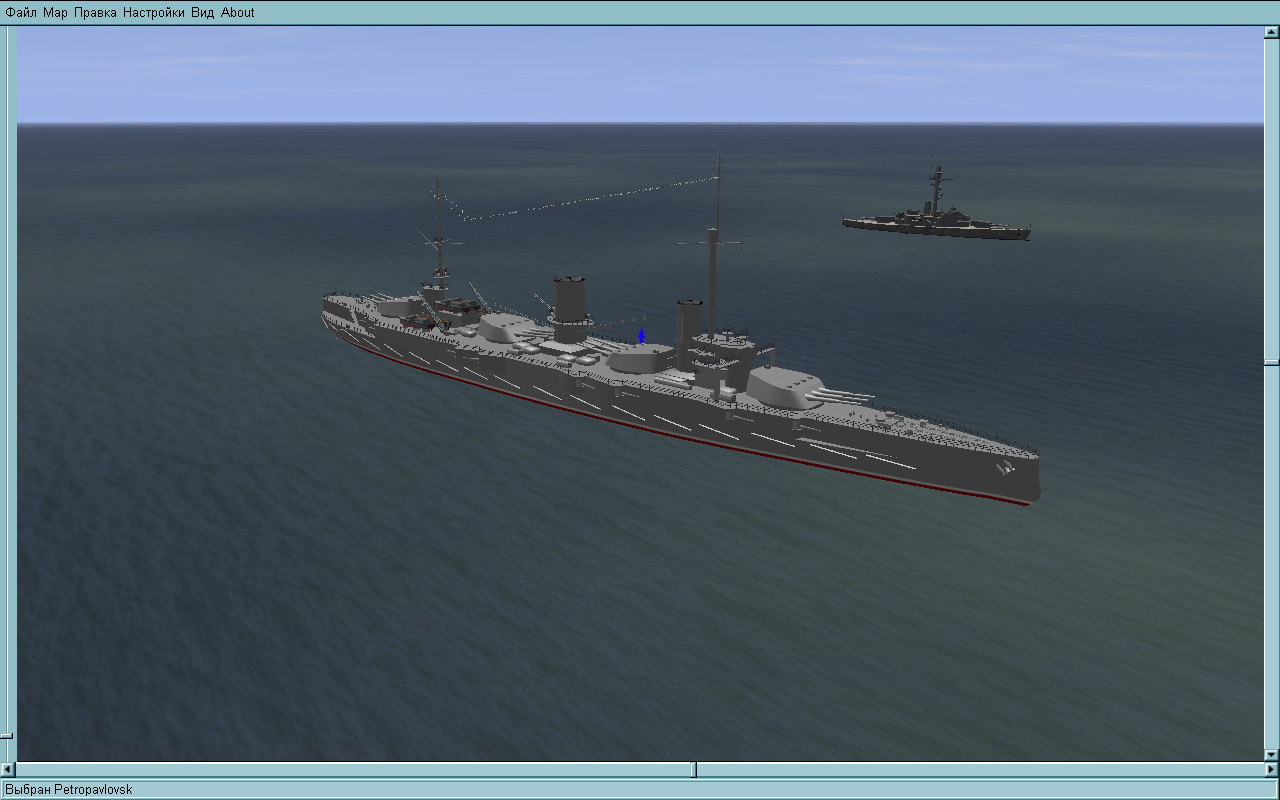Open the Map menu

pos(55,12)
